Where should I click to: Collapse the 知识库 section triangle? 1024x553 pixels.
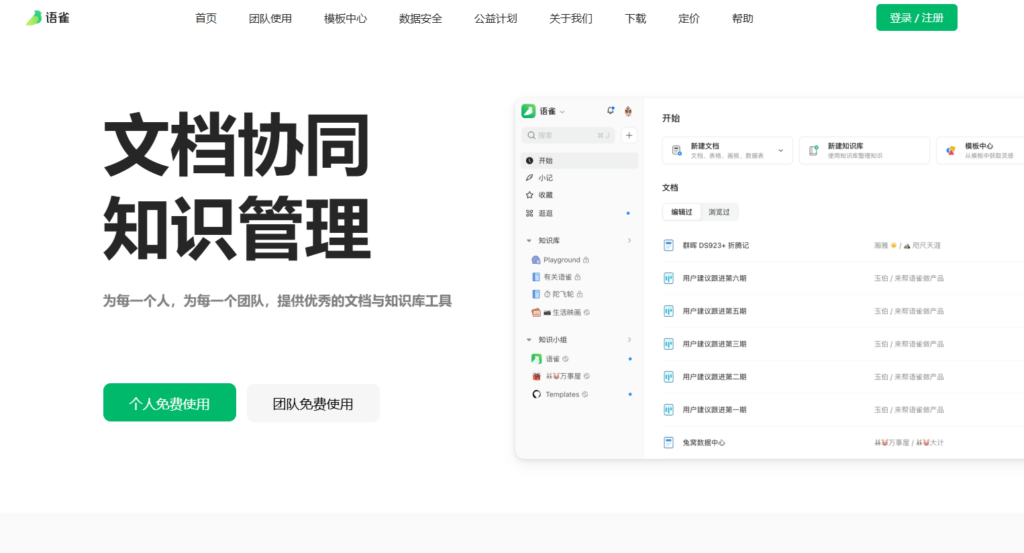pos(529,241)
